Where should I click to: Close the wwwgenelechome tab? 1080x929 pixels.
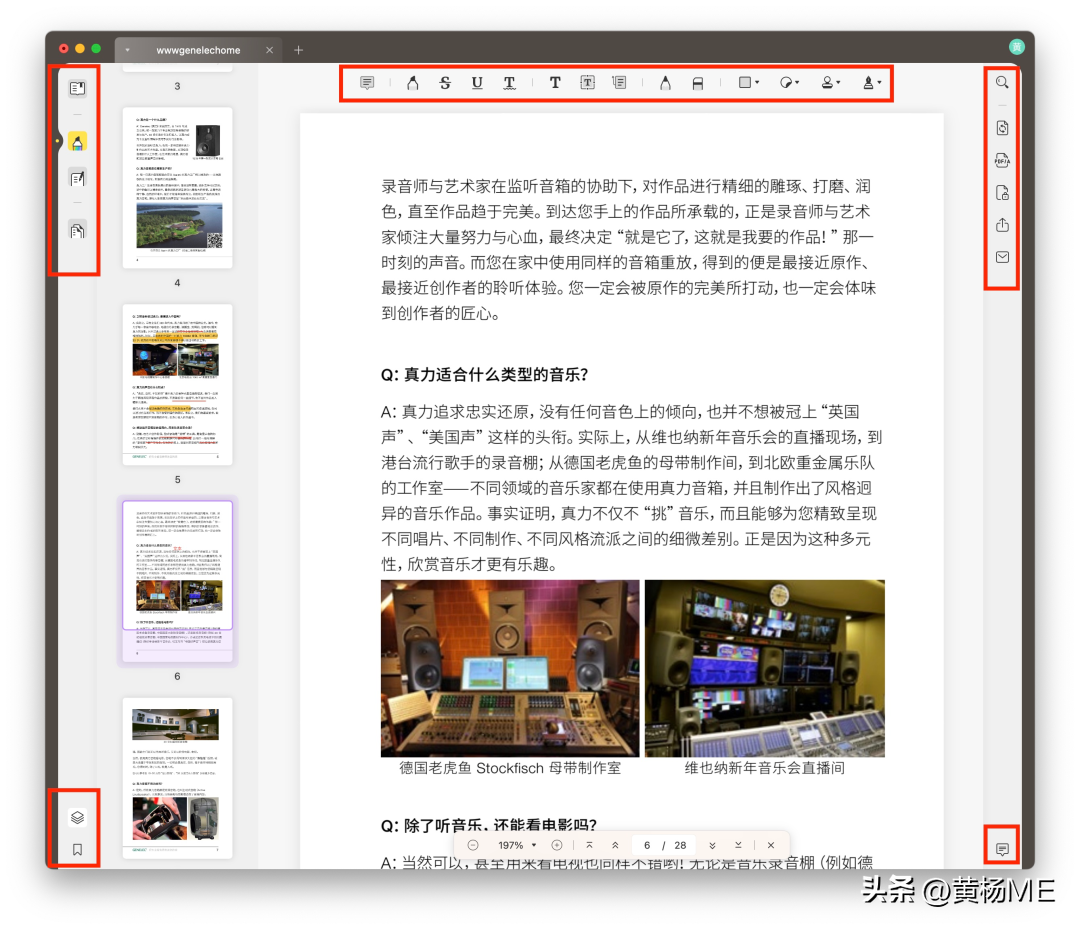269,50
